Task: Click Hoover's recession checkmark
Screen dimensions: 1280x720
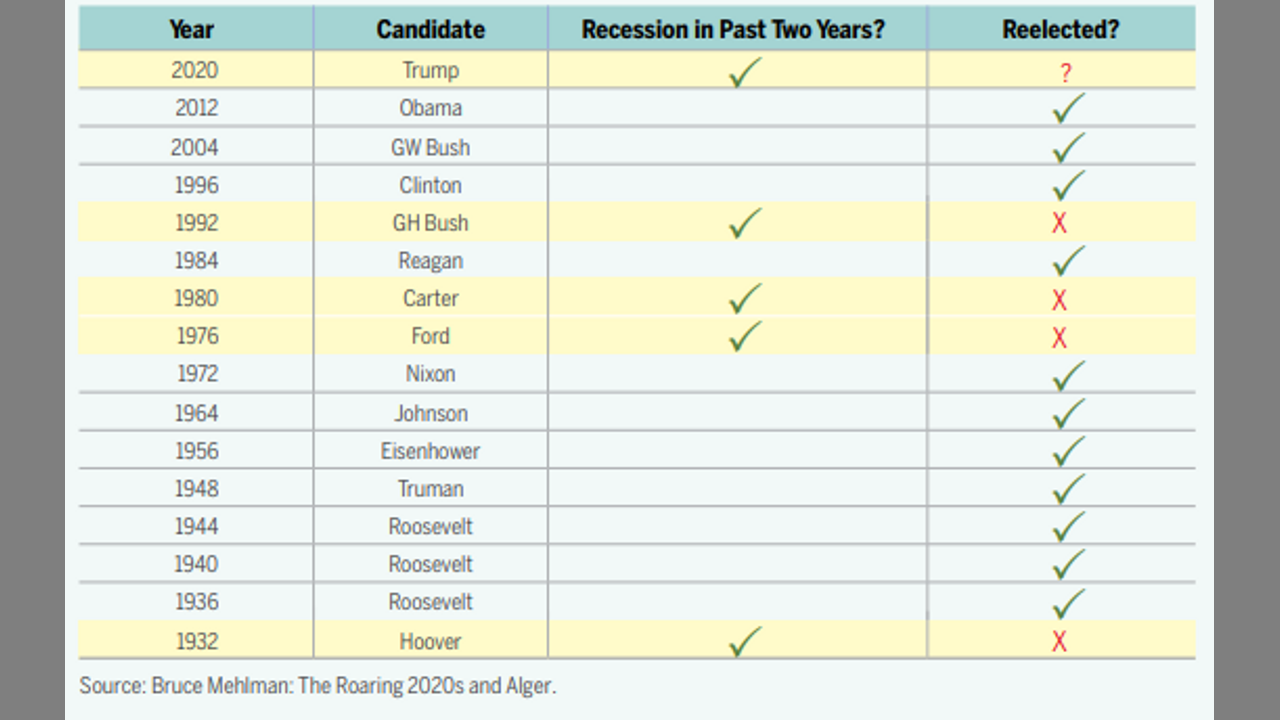Action: point(745,641)
